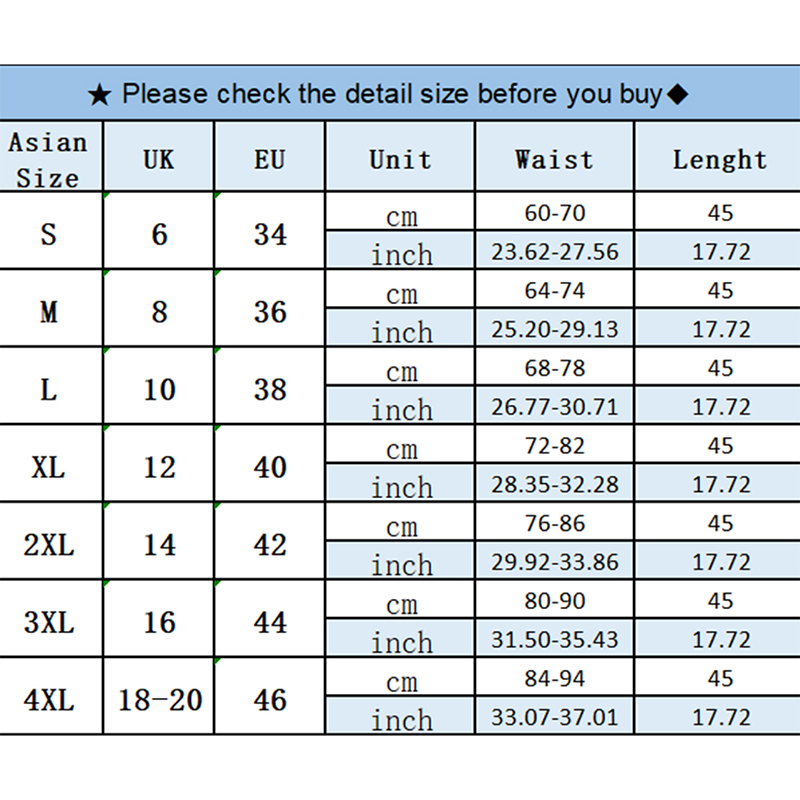Click the EU size 36 cell
The height and width of the screenshot is (800, 800).
(270, 312)
